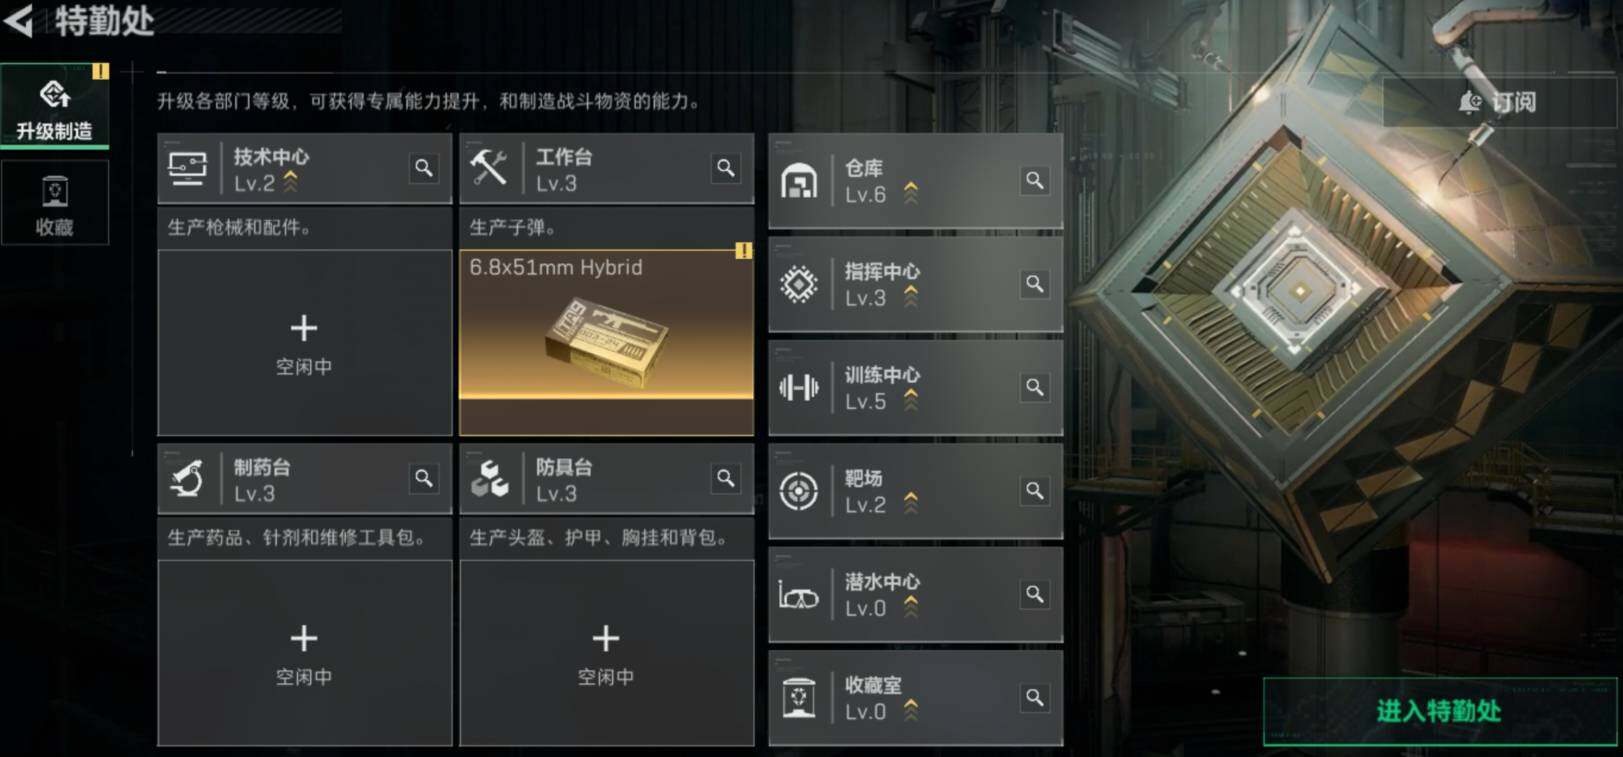Click magnifier icon on 指挥中心 row
The height and width of the screenshot is (757, 1623).
[1035, 284]
